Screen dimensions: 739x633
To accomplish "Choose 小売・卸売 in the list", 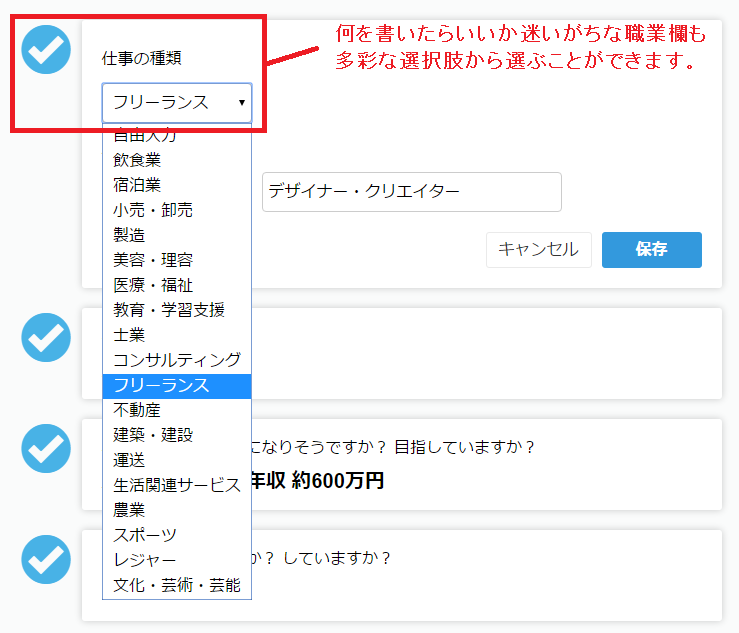I will pyautogui.click(x=153, y=210).
